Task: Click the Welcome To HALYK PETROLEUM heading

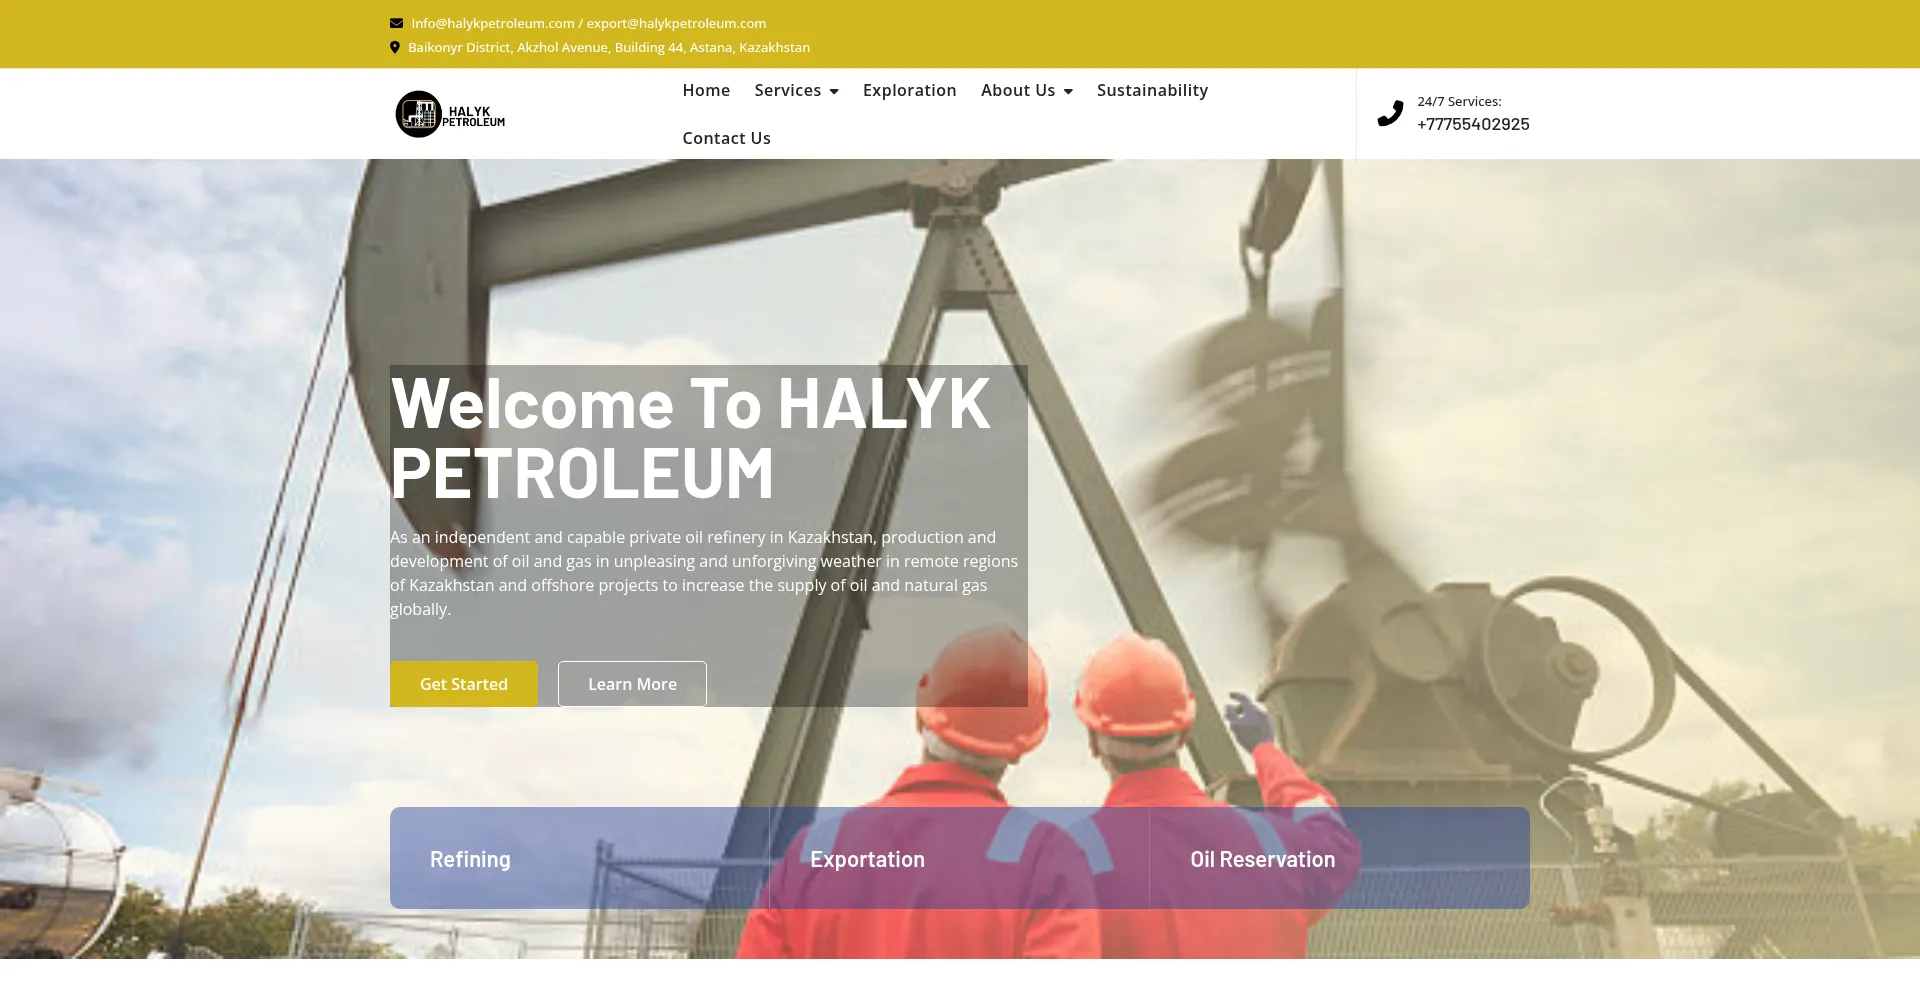Action: click(x=690, y=437)
